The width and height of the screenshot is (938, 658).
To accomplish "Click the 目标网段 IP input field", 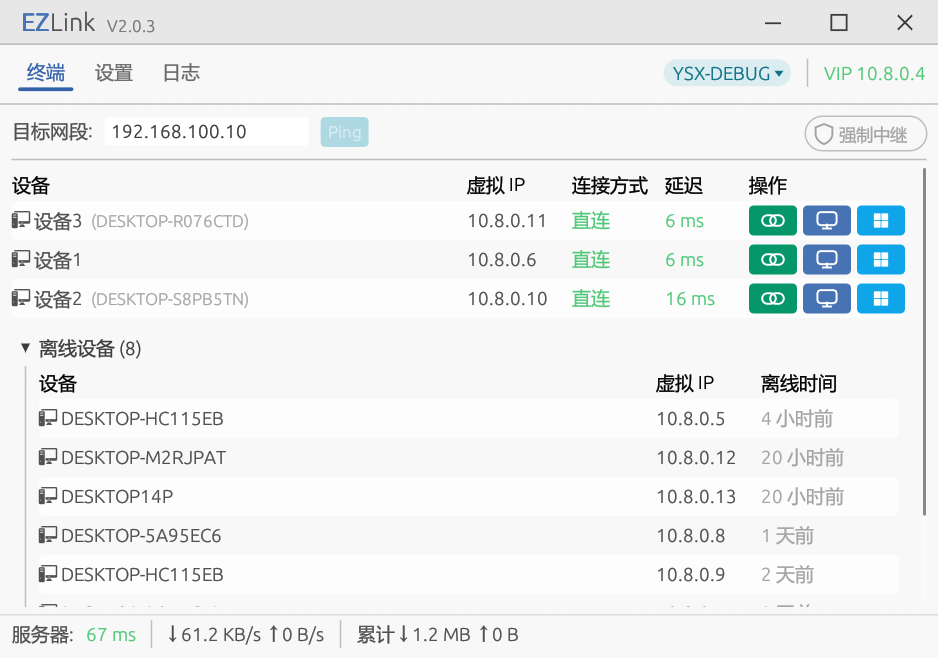I will (206, 132).
